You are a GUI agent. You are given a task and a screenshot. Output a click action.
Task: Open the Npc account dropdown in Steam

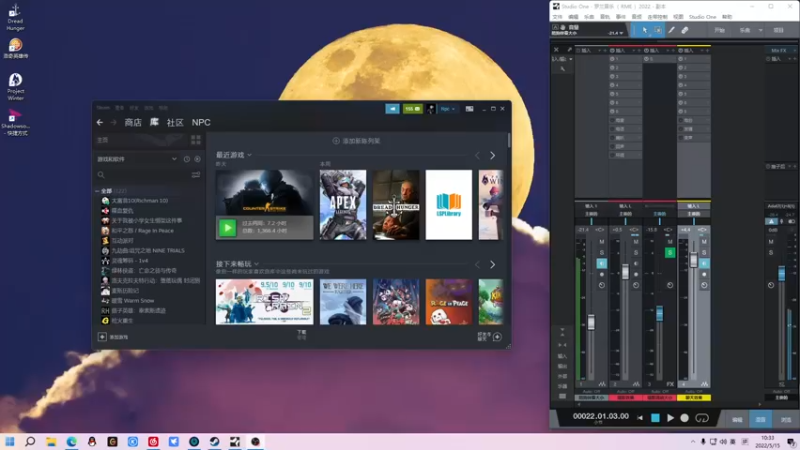pos(448,109)
